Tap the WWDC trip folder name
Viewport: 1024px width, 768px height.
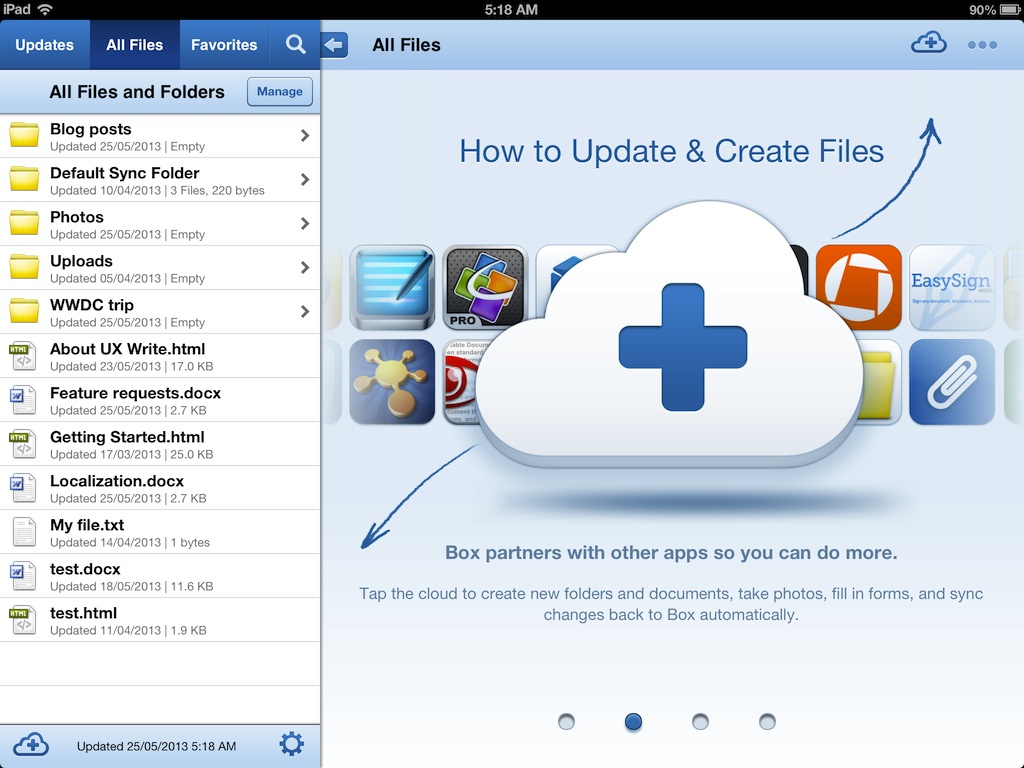click(x=92, y=305)
